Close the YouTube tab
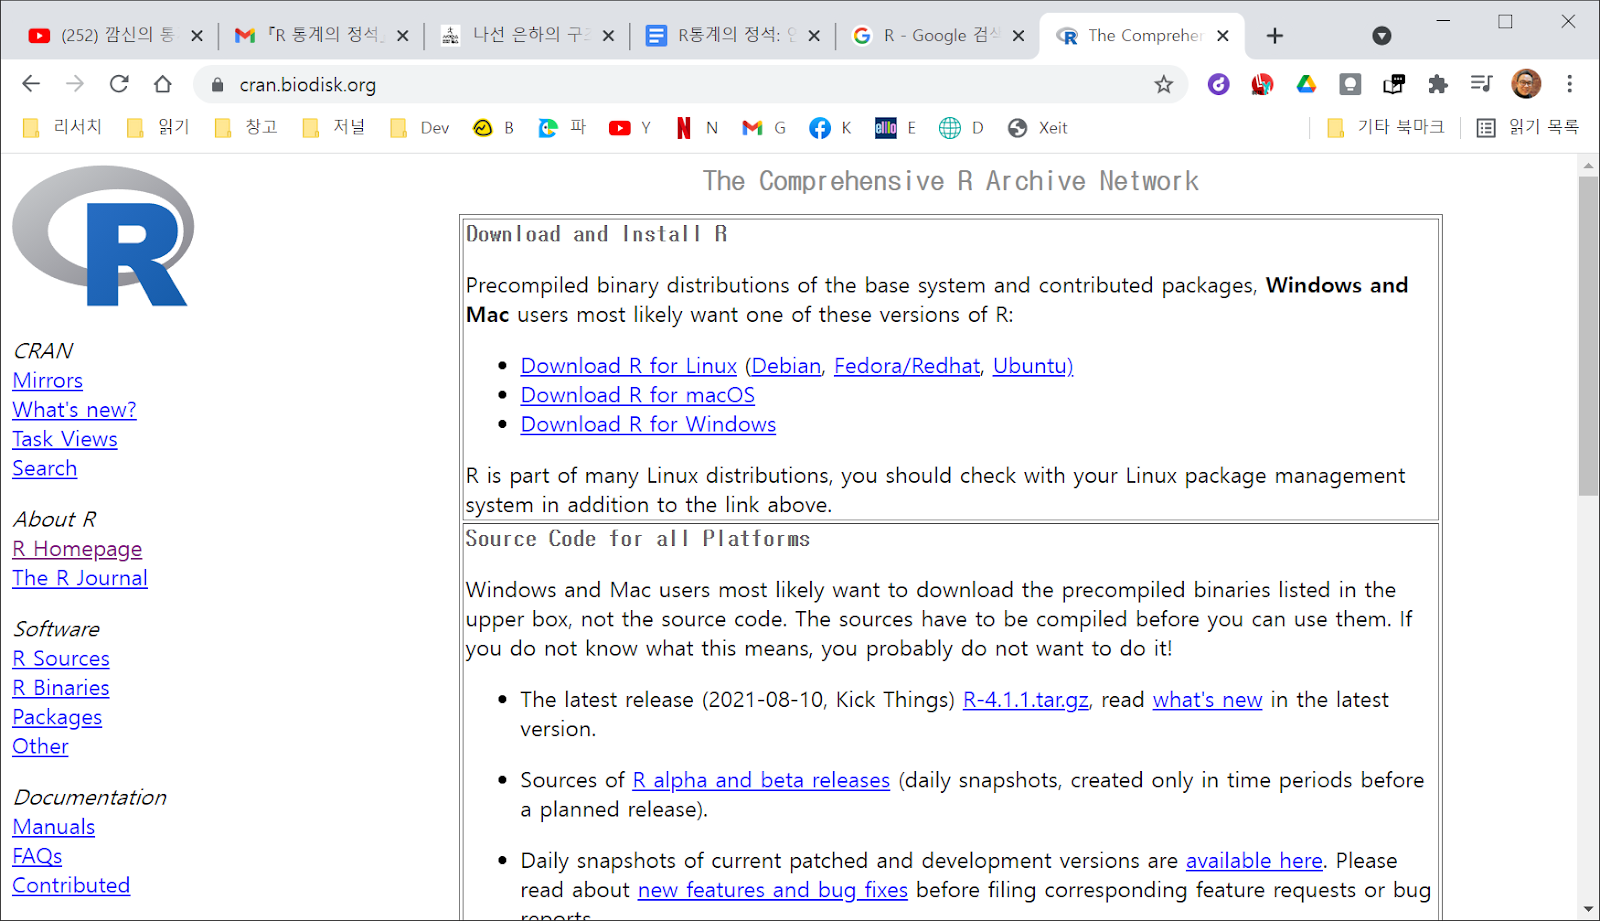The width and height of the screenshot is (1600, 921). click(x=197, y=36)
